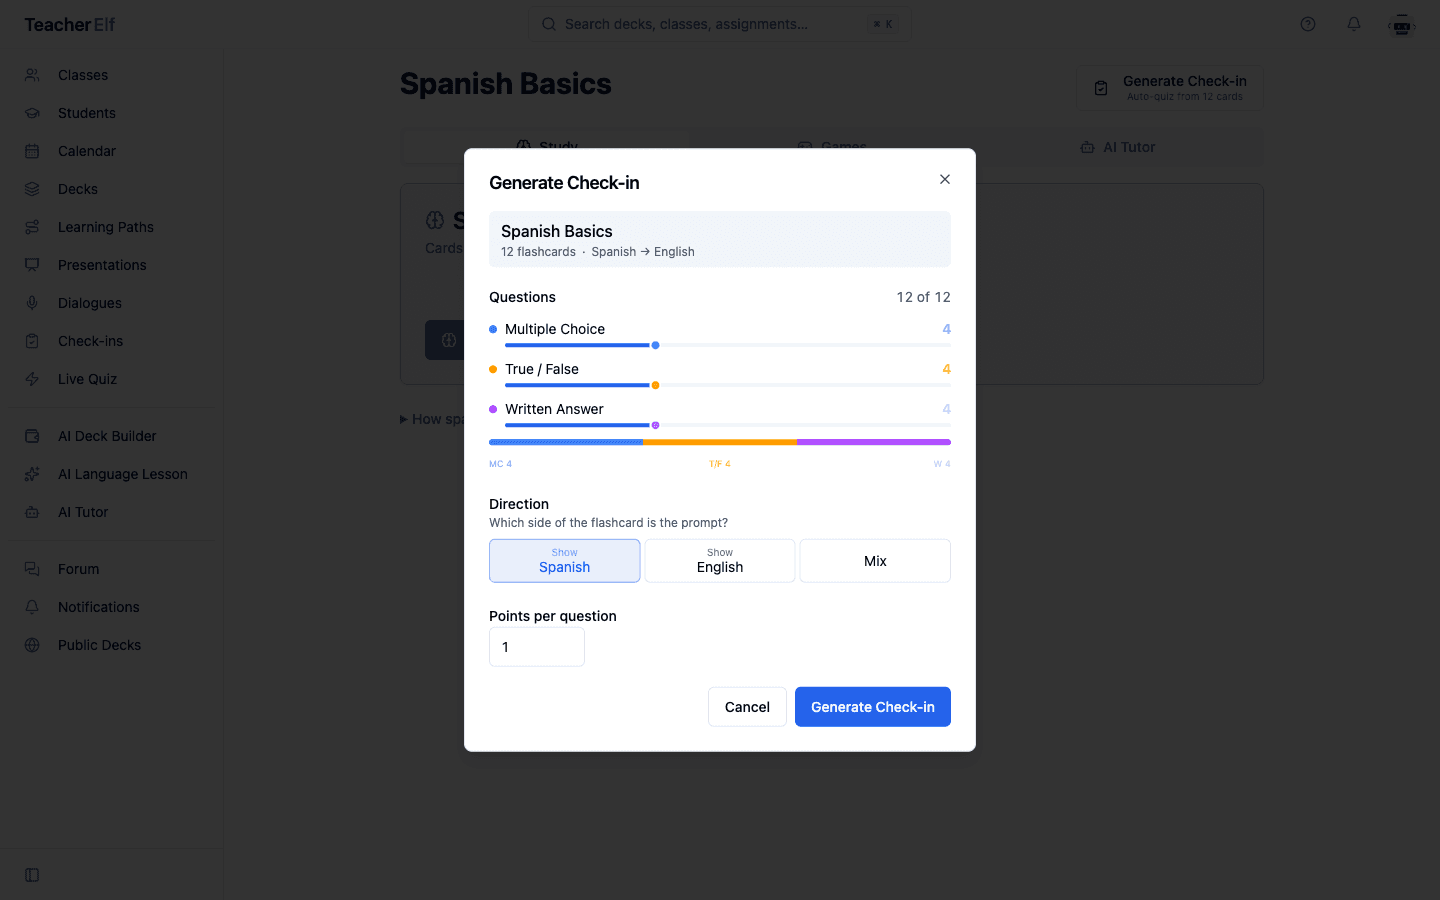Expand the 'How sp...' disclosure triangle
The width and height of the screenshot is (1440, 900).
404,419
